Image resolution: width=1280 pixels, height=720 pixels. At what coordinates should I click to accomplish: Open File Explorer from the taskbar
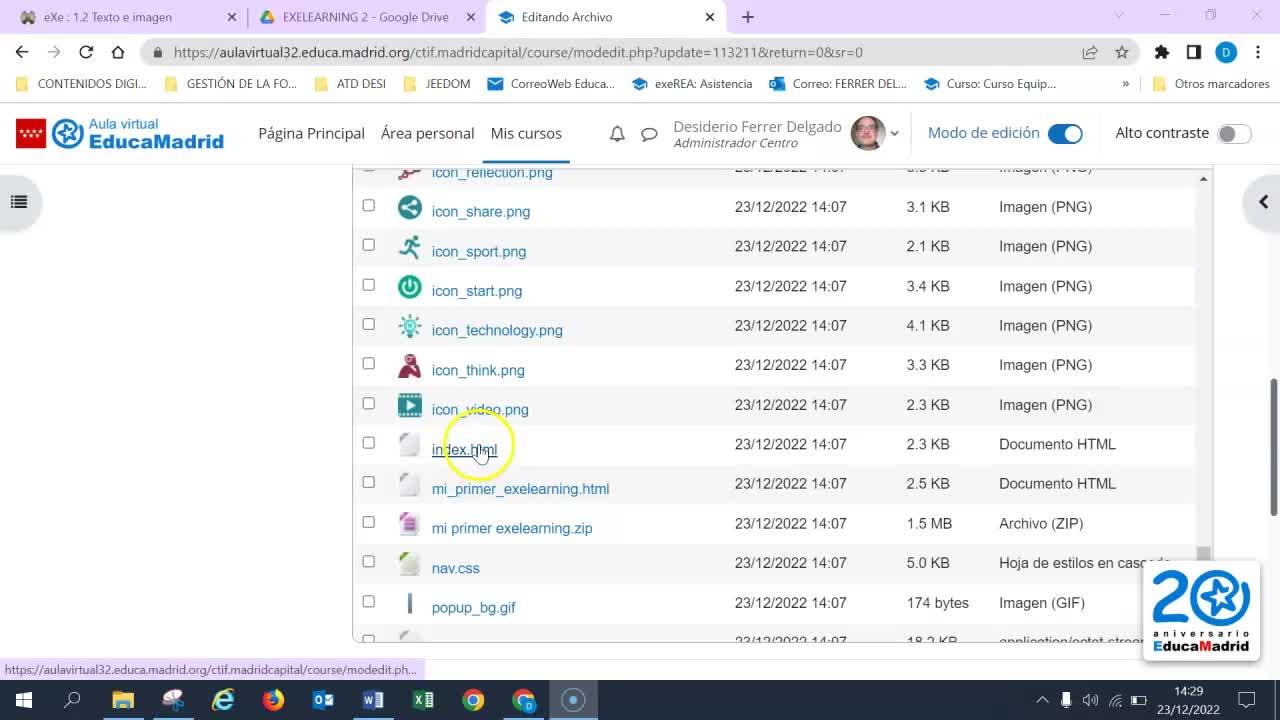122,700
